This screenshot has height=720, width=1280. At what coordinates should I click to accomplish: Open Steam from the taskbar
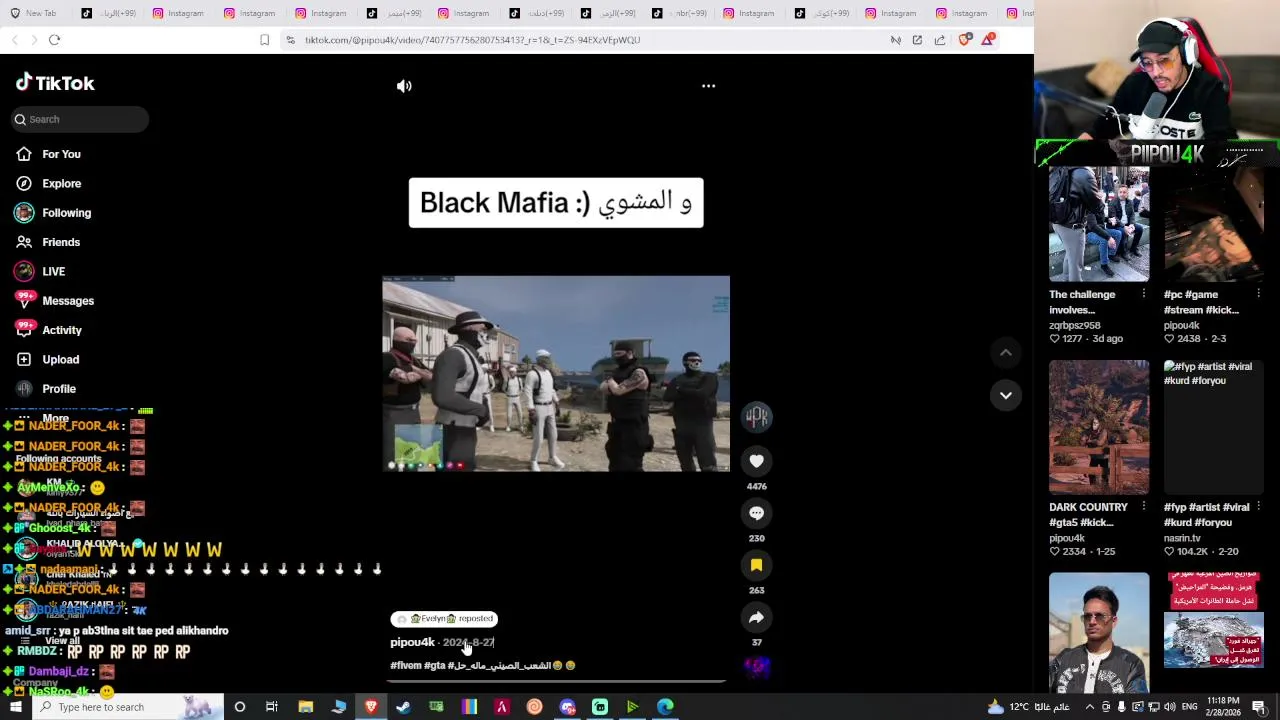click(403, 707)
